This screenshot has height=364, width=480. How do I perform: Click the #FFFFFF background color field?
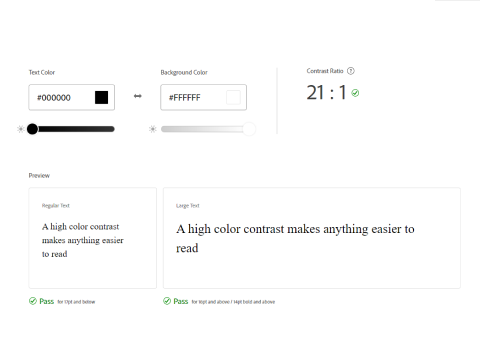coord(204,97)
